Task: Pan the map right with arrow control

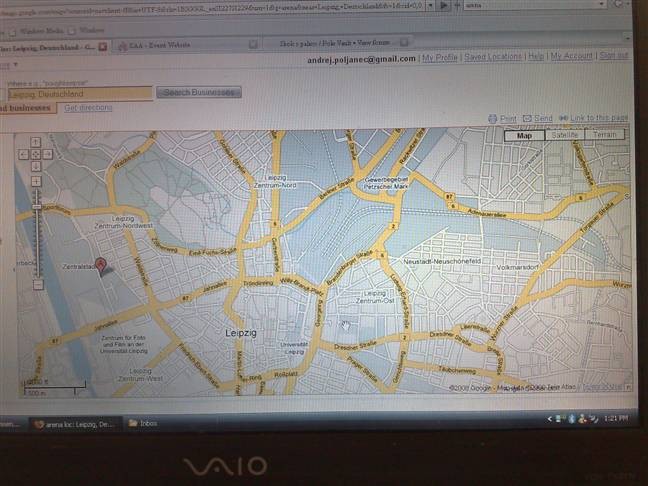Action: 48,154
